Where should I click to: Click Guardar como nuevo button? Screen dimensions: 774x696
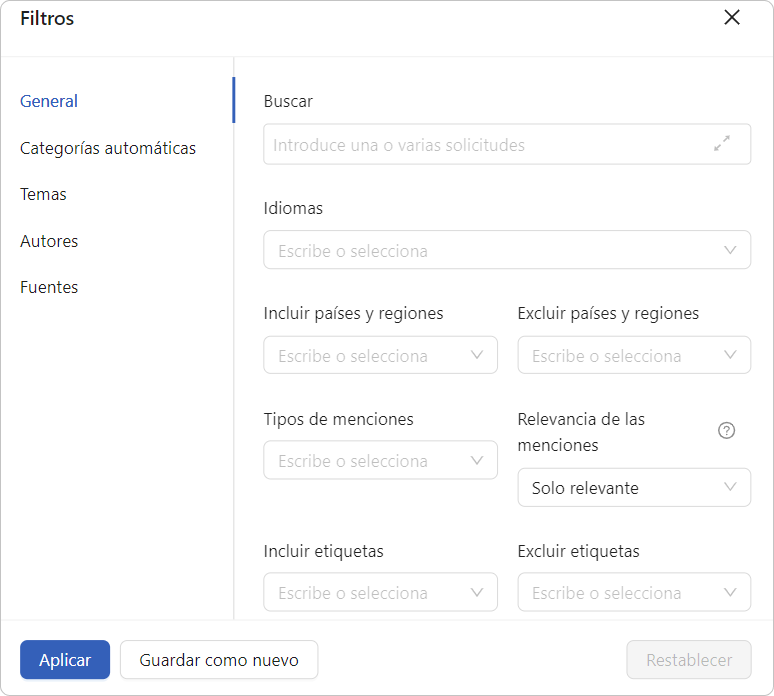[219, 659]
